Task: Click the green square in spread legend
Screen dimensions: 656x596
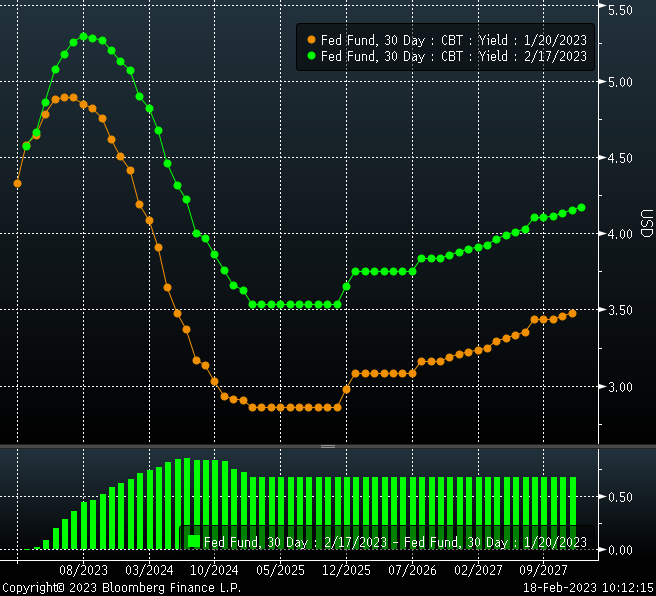Action: (x=193, y=541)
